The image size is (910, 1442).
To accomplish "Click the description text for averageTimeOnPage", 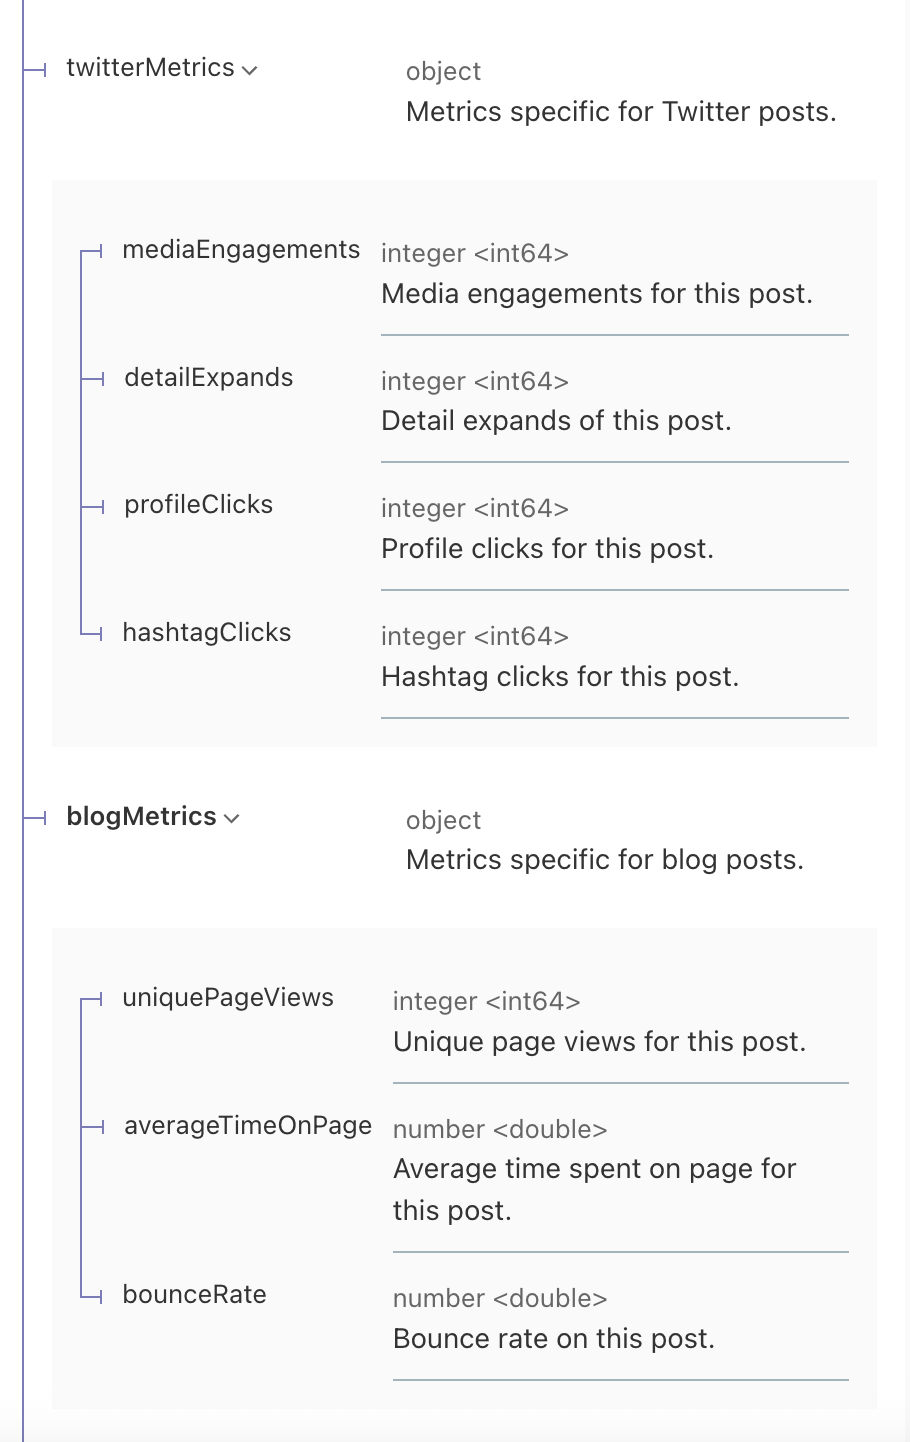I will (x=595, y=1189).
